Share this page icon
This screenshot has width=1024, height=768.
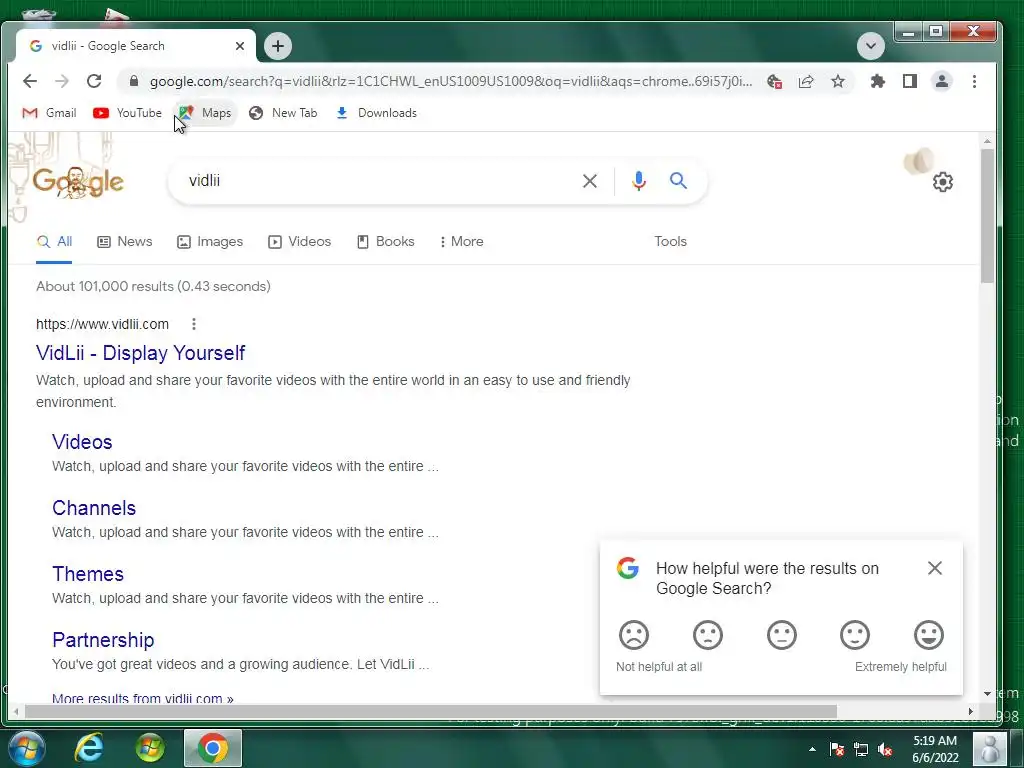[x=806, y=81]
